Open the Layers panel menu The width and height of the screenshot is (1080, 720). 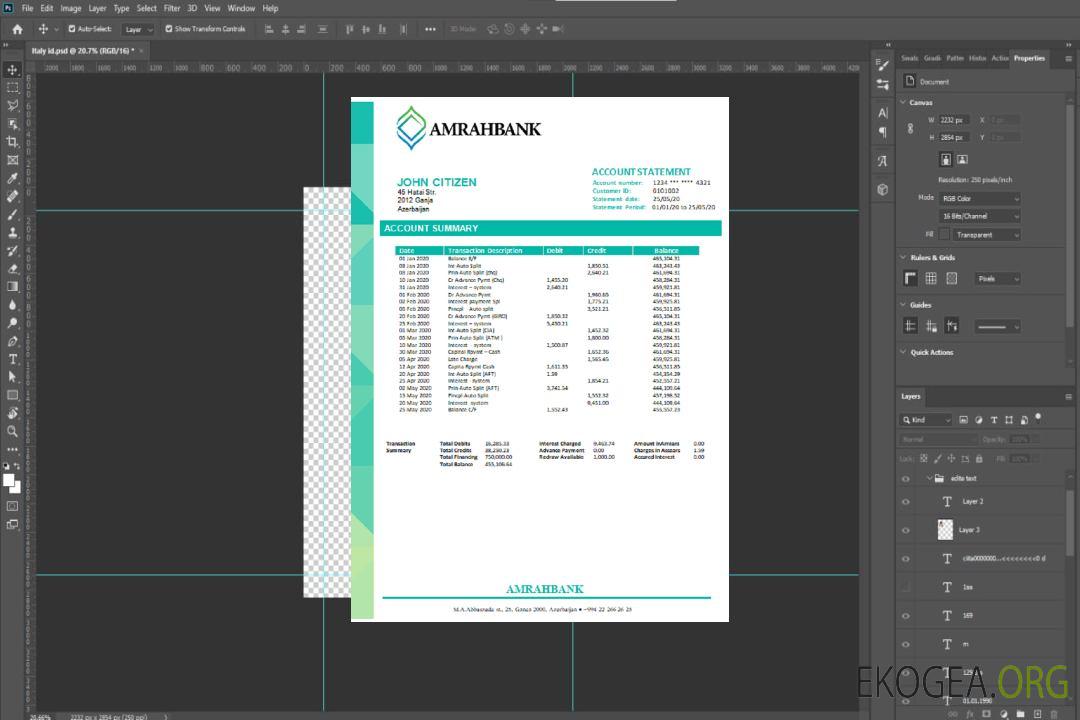pyautogui.click(x=1068, y=397)
